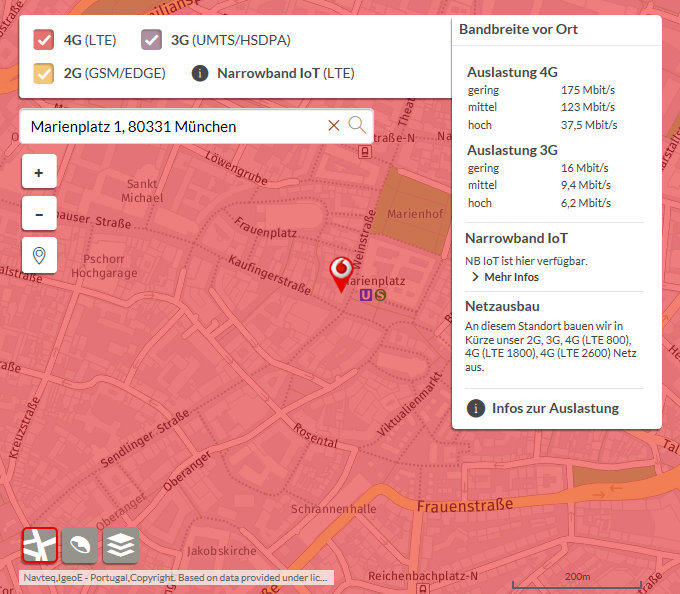Zoom in on the map
The height and width of the screenshot is (594, 680).
tap(39, 172)
